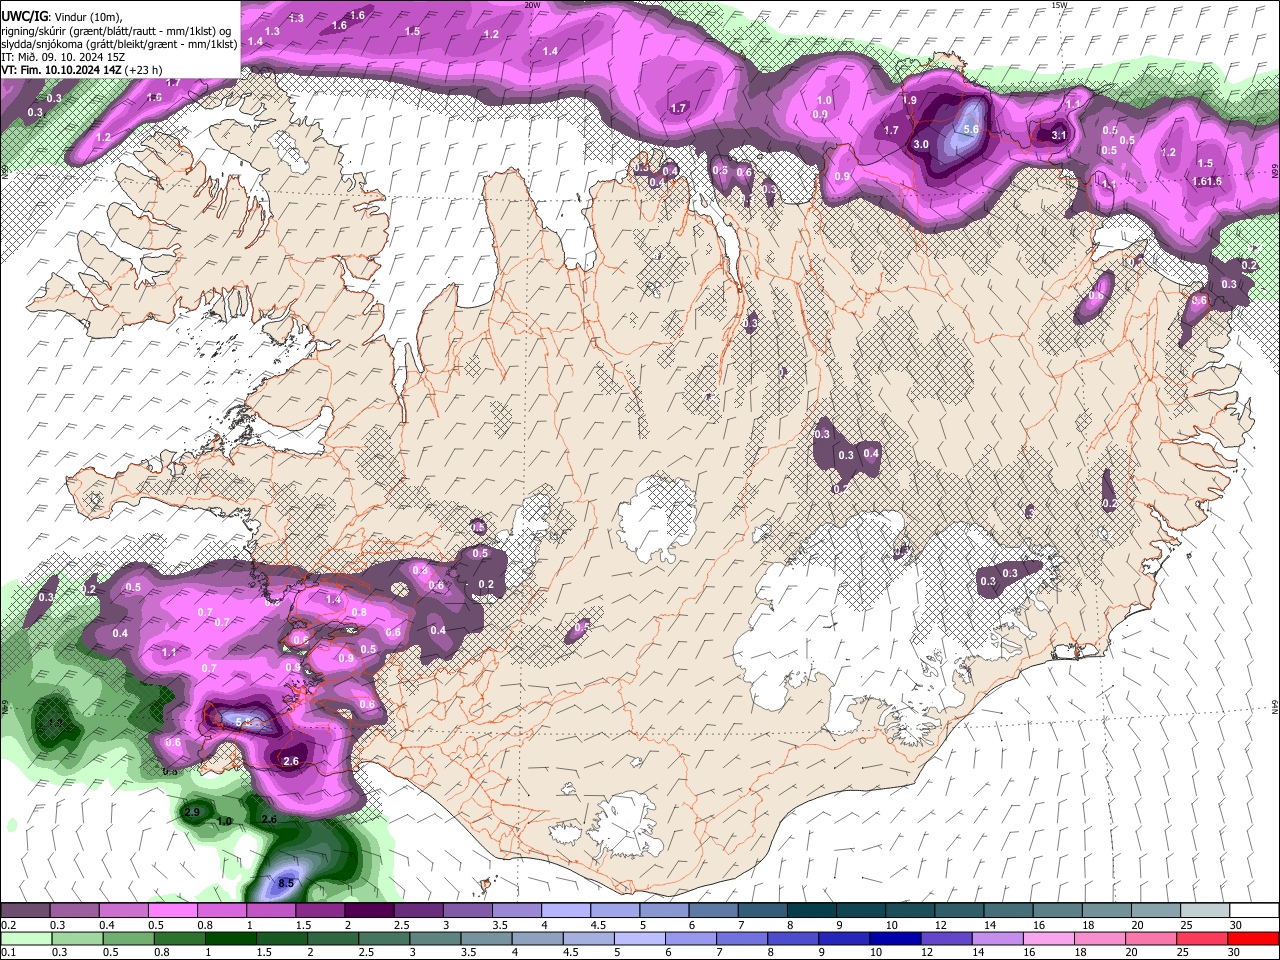
Task: Click the 8.5 rainfall value on the map
Action: tap(286, 883)
